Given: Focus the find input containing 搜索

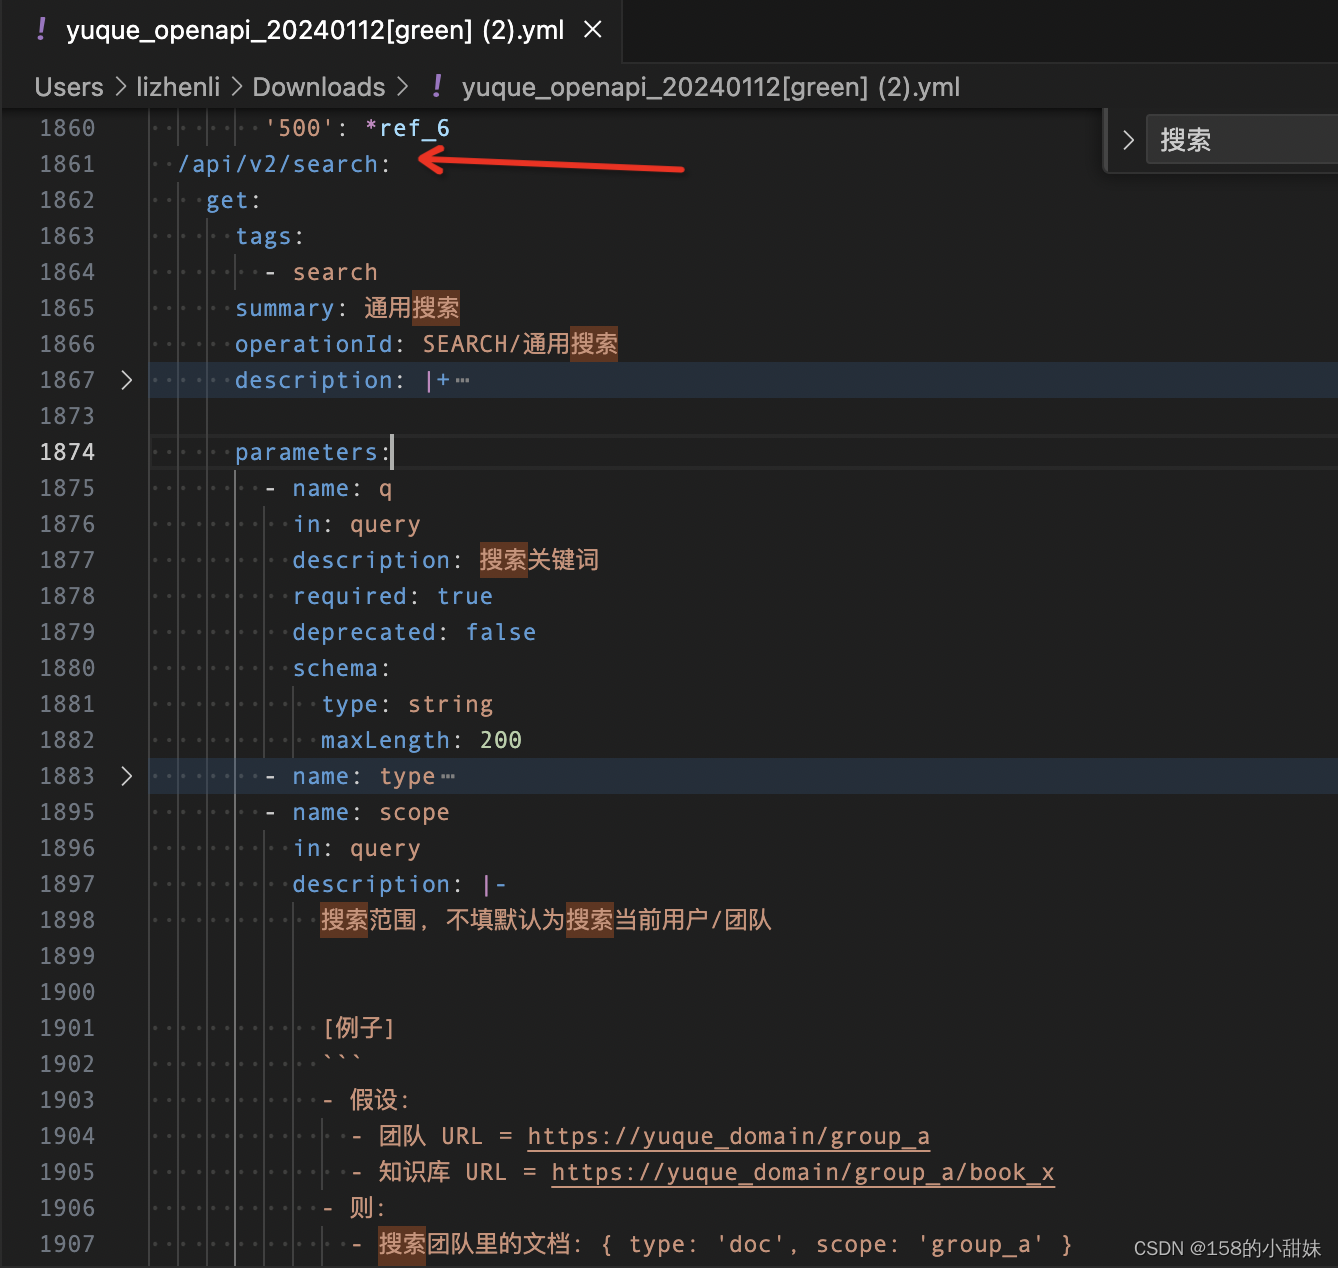Looking at the screenshot, I should tap(1240, 140).
